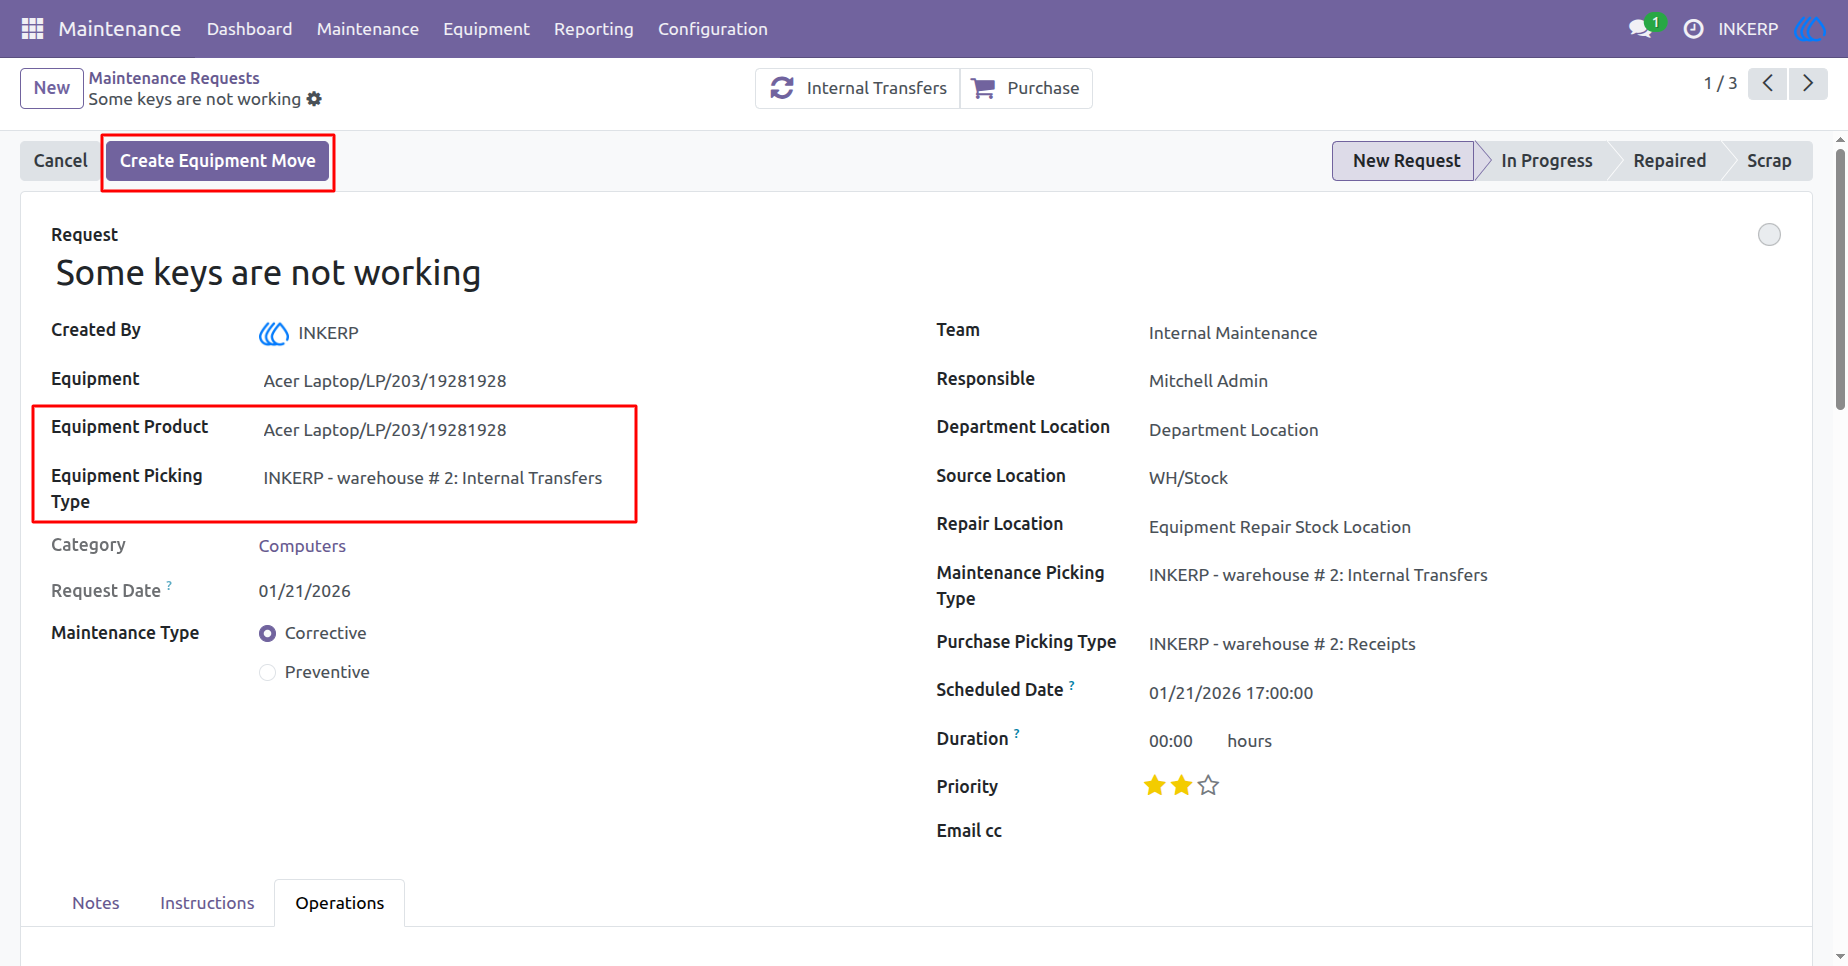1848x966 pixels.
Task: Open the Internal Transfers smart button
Action: (858, 88)
